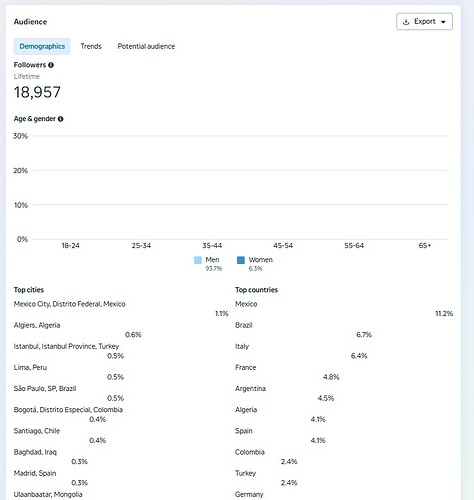The image size is (474, 500).
Task: Click the Export button label
Action: pos(425,22)
